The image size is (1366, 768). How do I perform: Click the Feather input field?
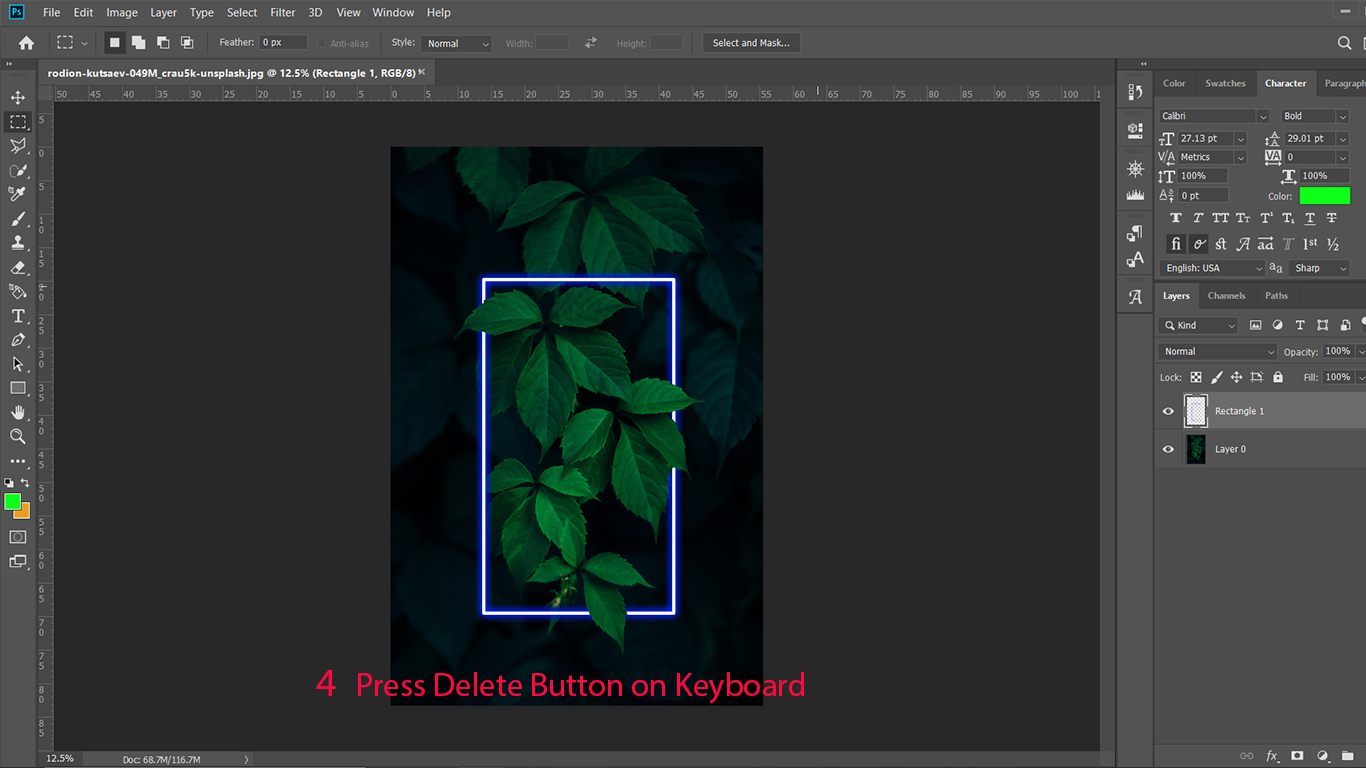tap(283, 43)
